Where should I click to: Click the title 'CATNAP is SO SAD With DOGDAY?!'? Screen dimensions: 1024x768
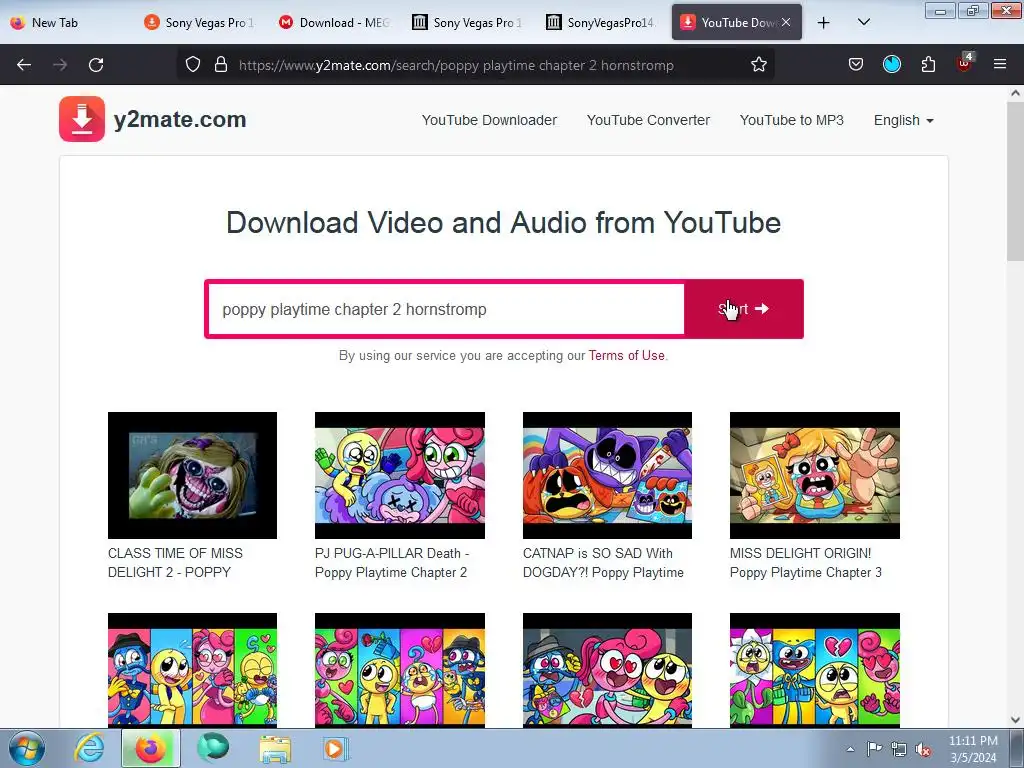603,562
